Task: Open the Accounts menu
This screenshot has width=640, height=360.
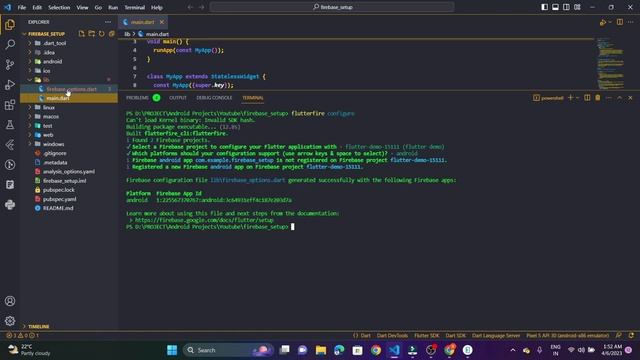Action: tap(10, 301)
